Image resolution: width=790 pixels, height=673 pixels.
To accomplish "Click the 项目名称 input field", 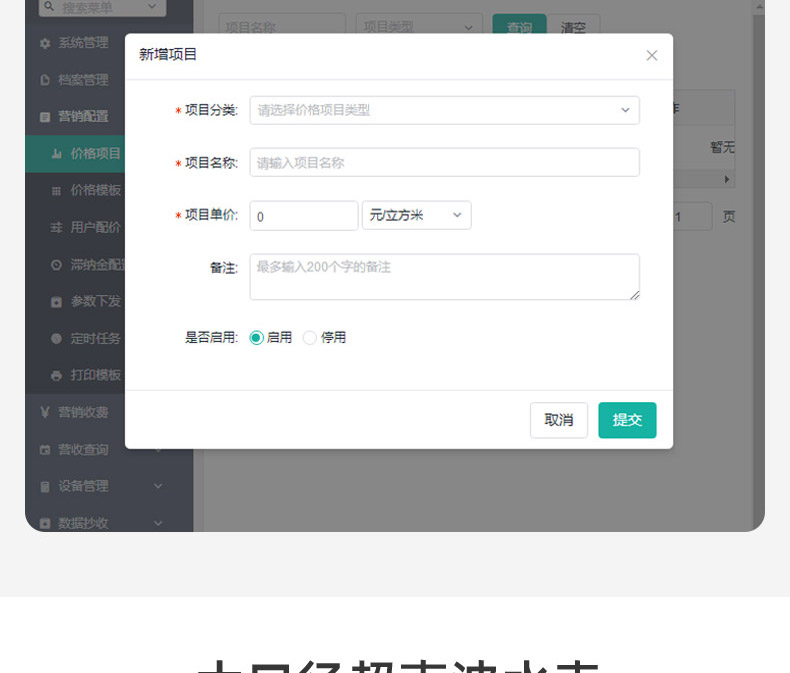I will point(444,162).
